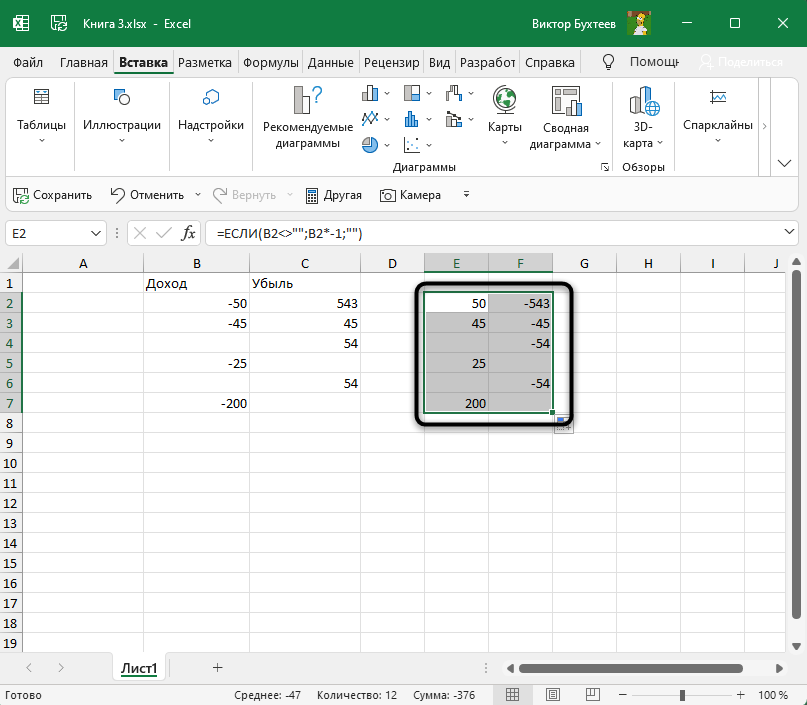Switch to the Формулы ribbon tab
The width and height of the screenshot is (807, 705).
click(x=270, y=62)
